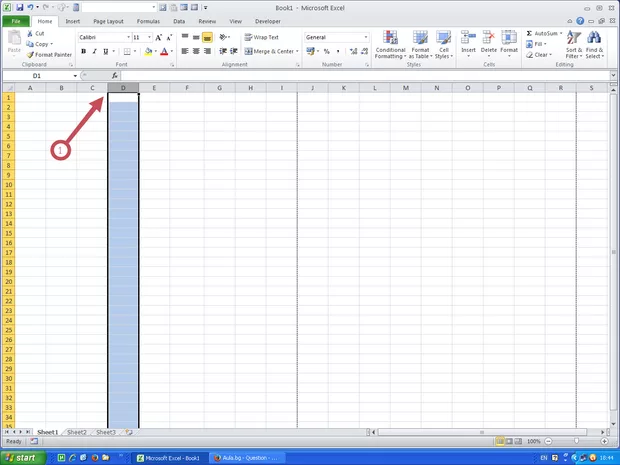Open Format cells menu in Cells group
Viewport: 620px width, 465px height.
tap(509, 43)
